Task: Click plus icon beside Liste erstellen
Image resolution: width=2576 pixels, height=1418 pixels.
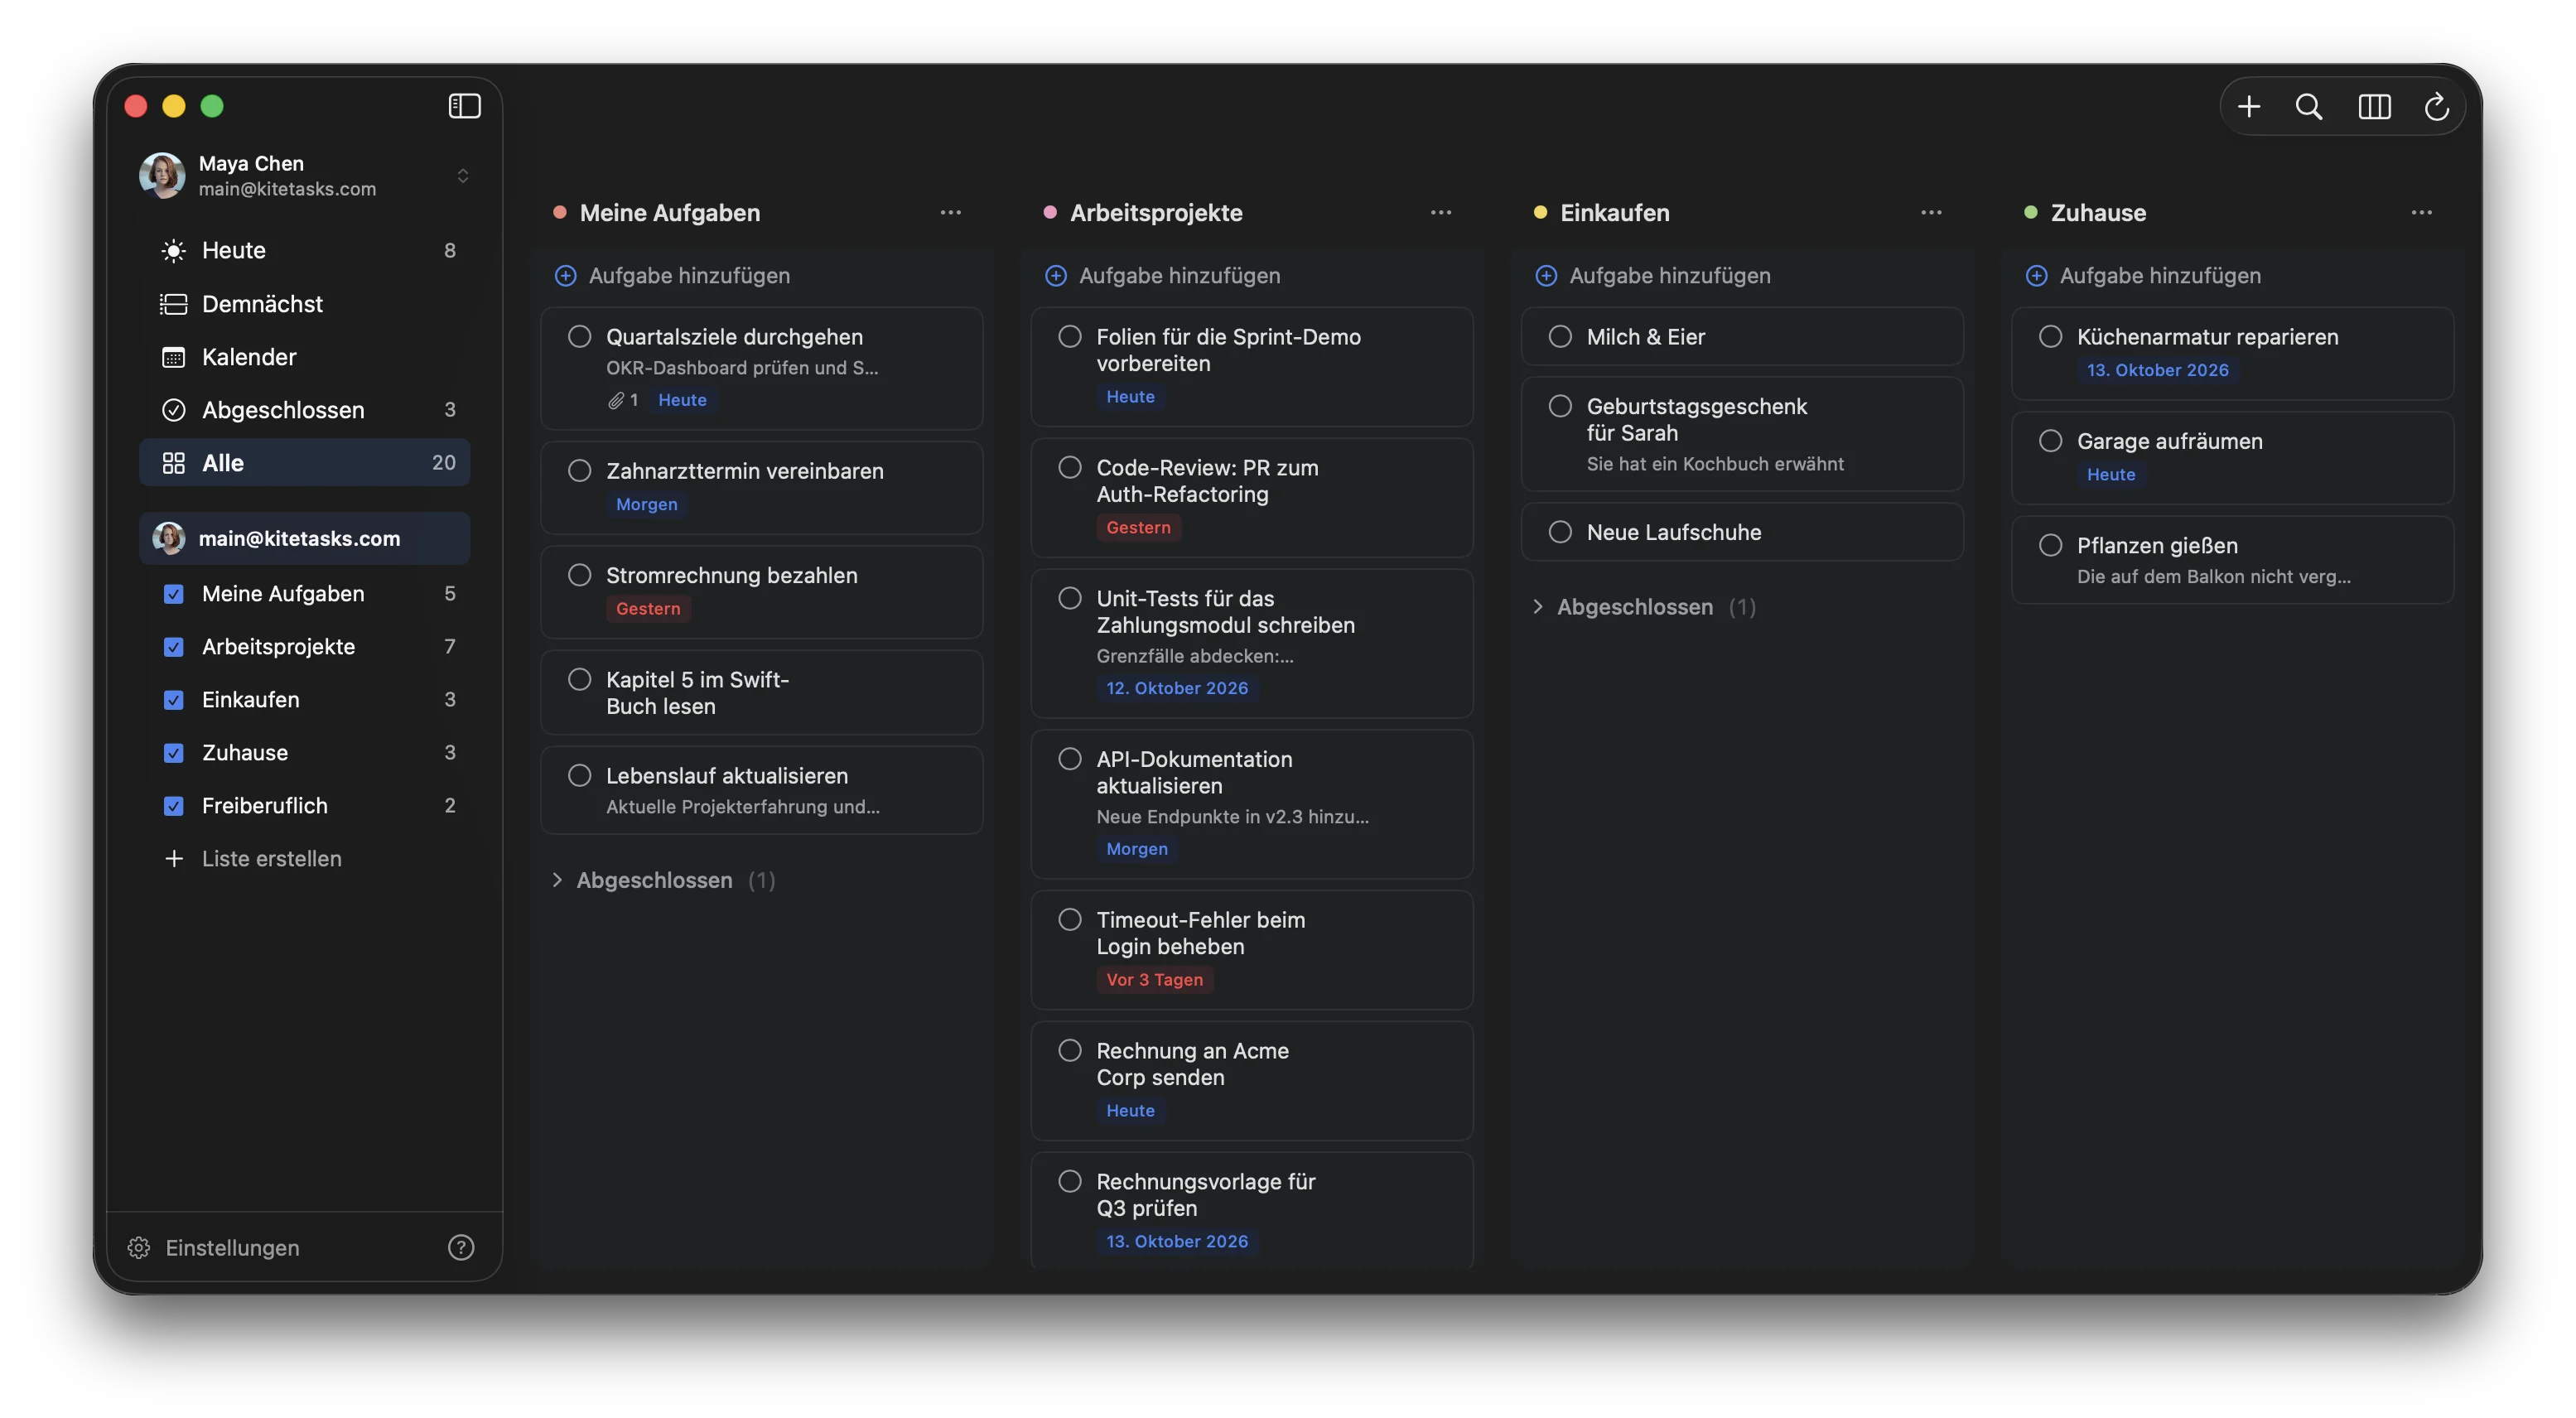Action: (174, 858)
